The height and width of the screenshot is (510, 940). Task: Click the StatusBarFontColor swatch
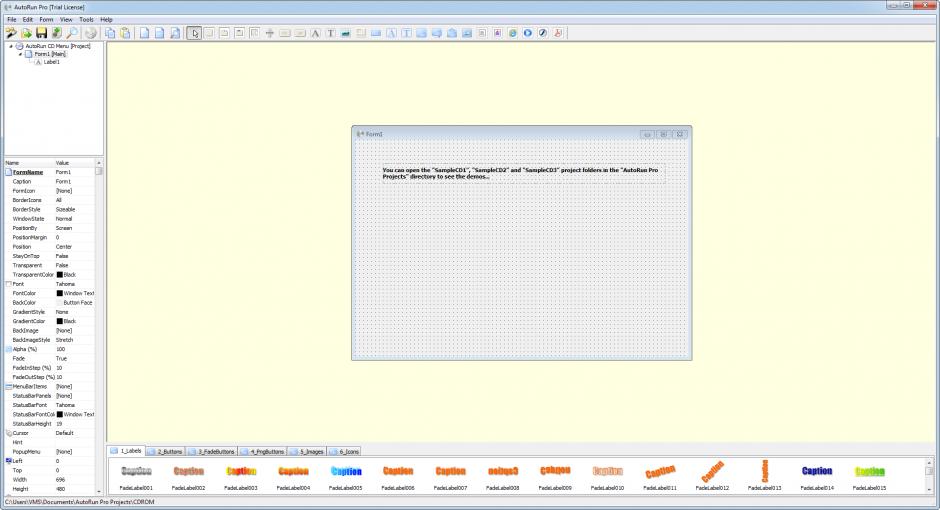(x=59, y=414)
